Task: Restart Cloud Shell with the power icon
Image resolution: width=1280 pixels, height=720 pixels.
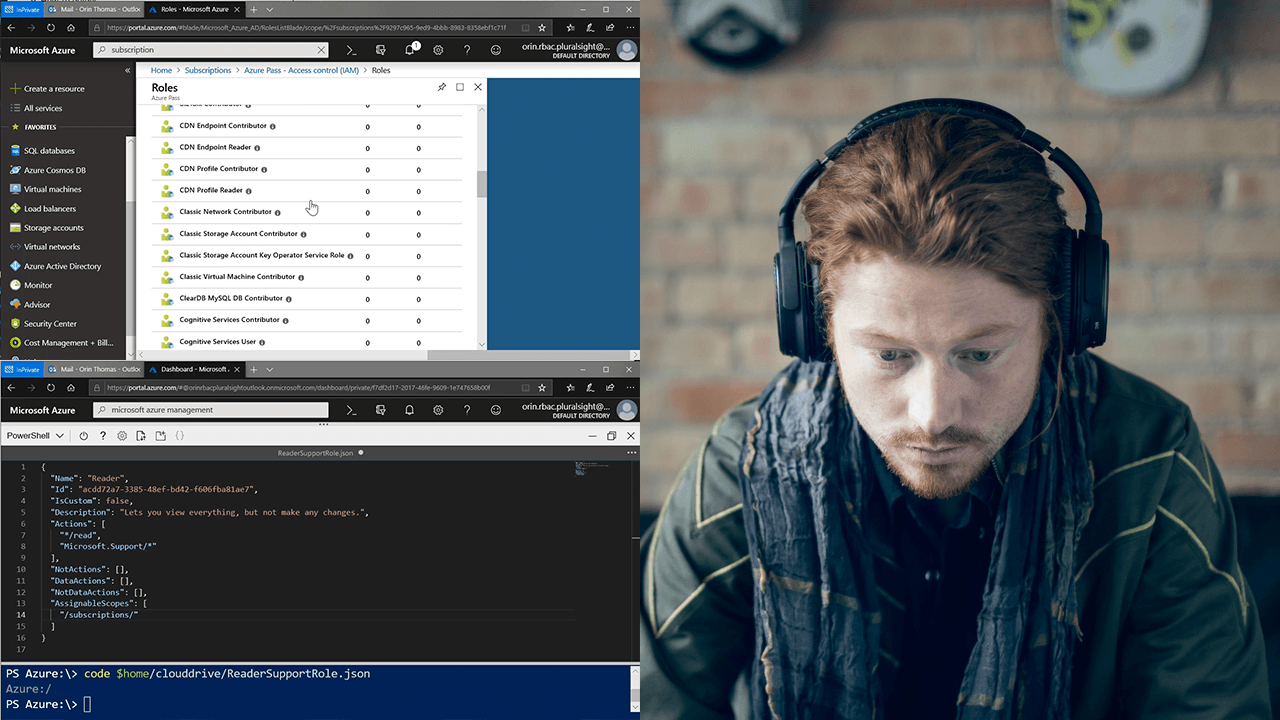Action: (x=83, y=435)
